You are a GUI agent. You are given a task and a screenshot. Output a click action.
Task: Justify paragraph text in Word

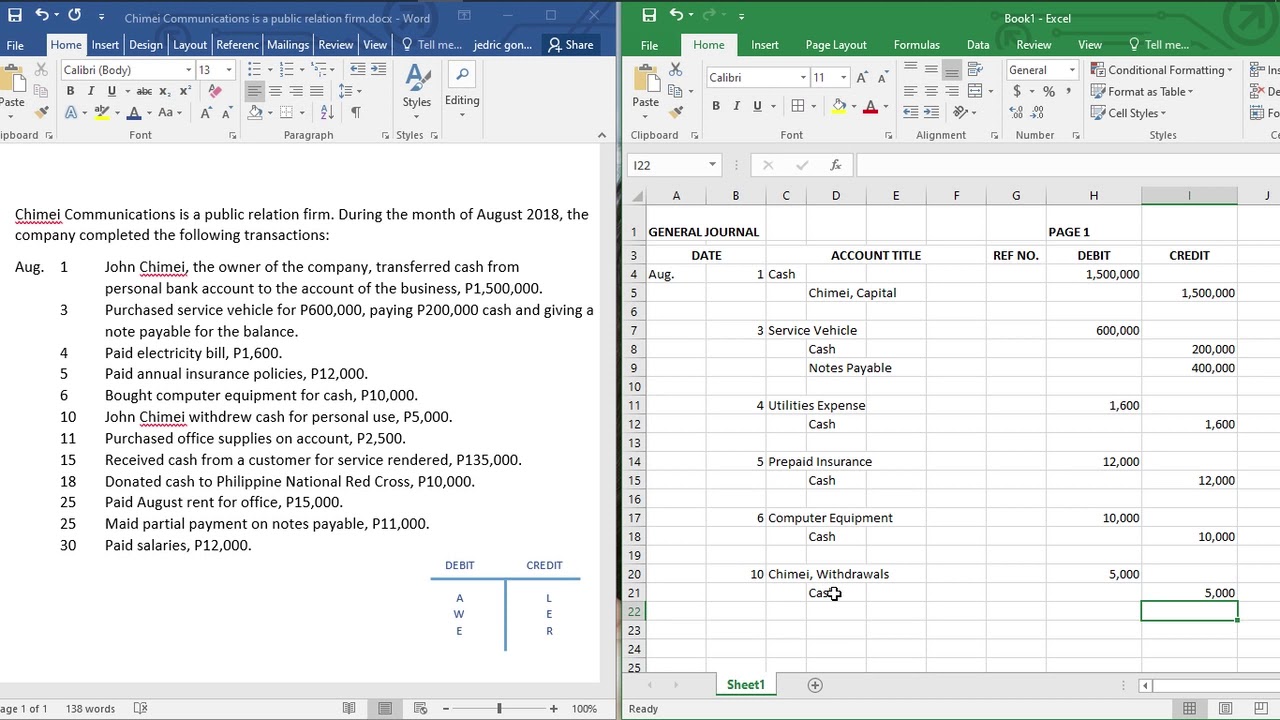click(317, 91)
